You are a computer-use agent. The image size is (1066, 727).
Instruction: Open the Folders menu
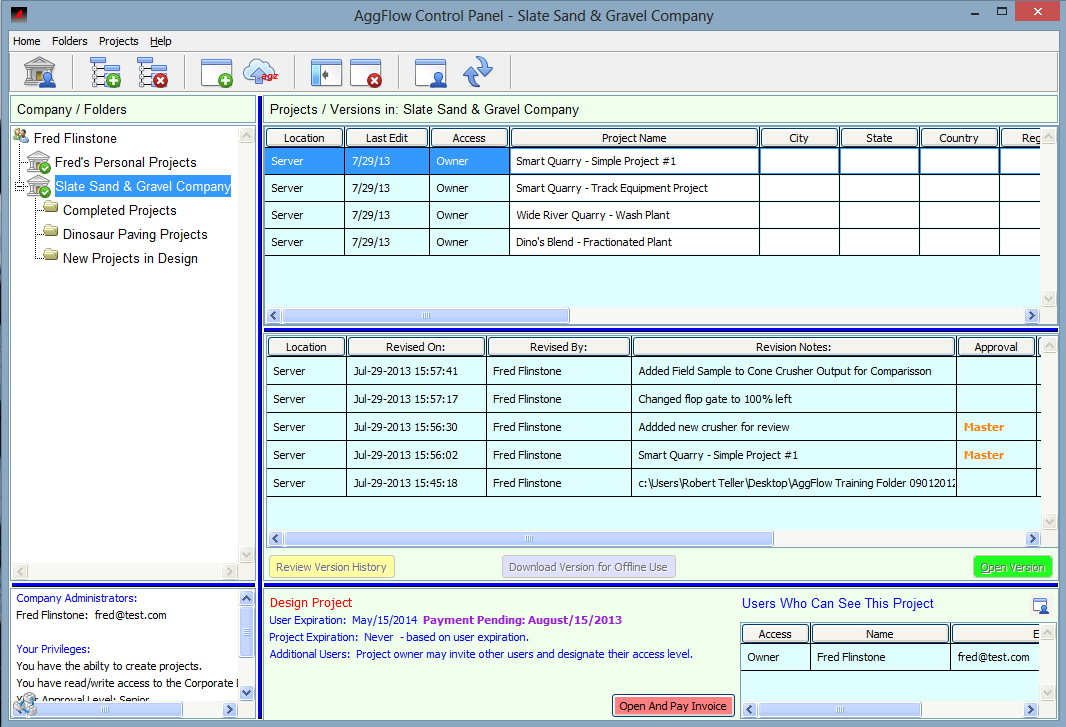(x=69, y=41)
